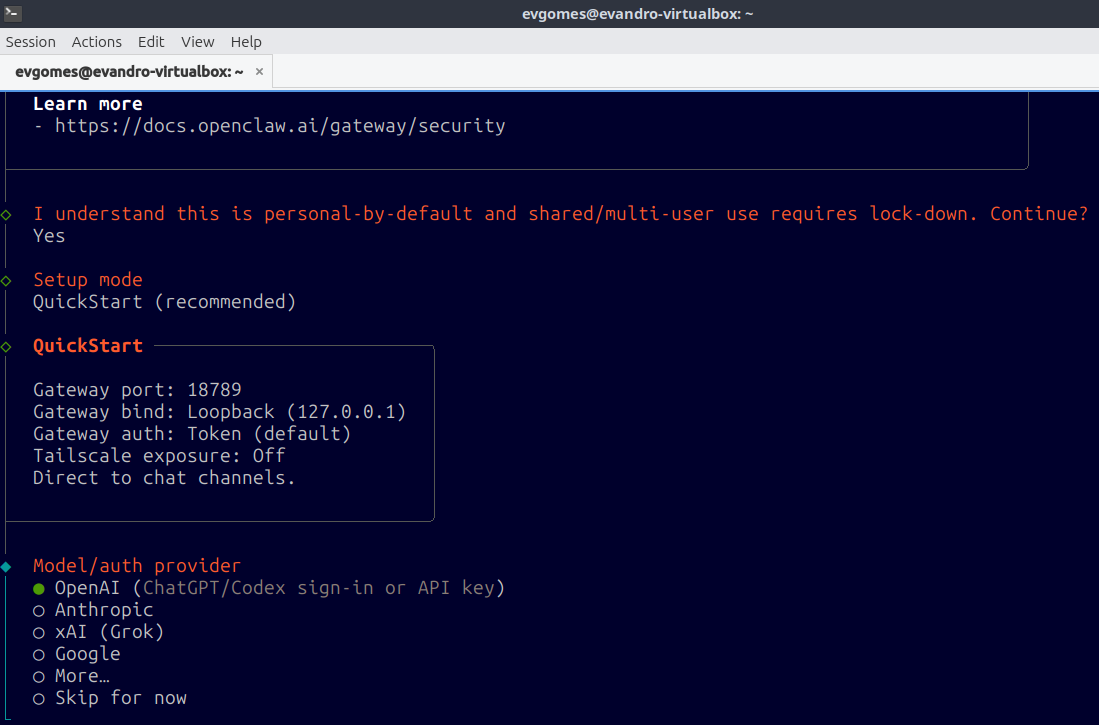
Task: Select the xAI (Grok) provider option
Action: pos(99,632)
